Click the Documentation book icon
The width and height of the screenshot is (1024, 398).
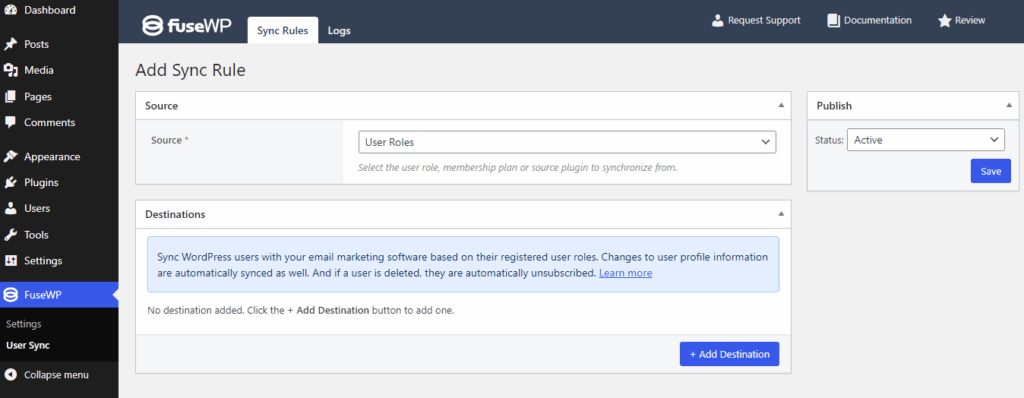point(833,20)
